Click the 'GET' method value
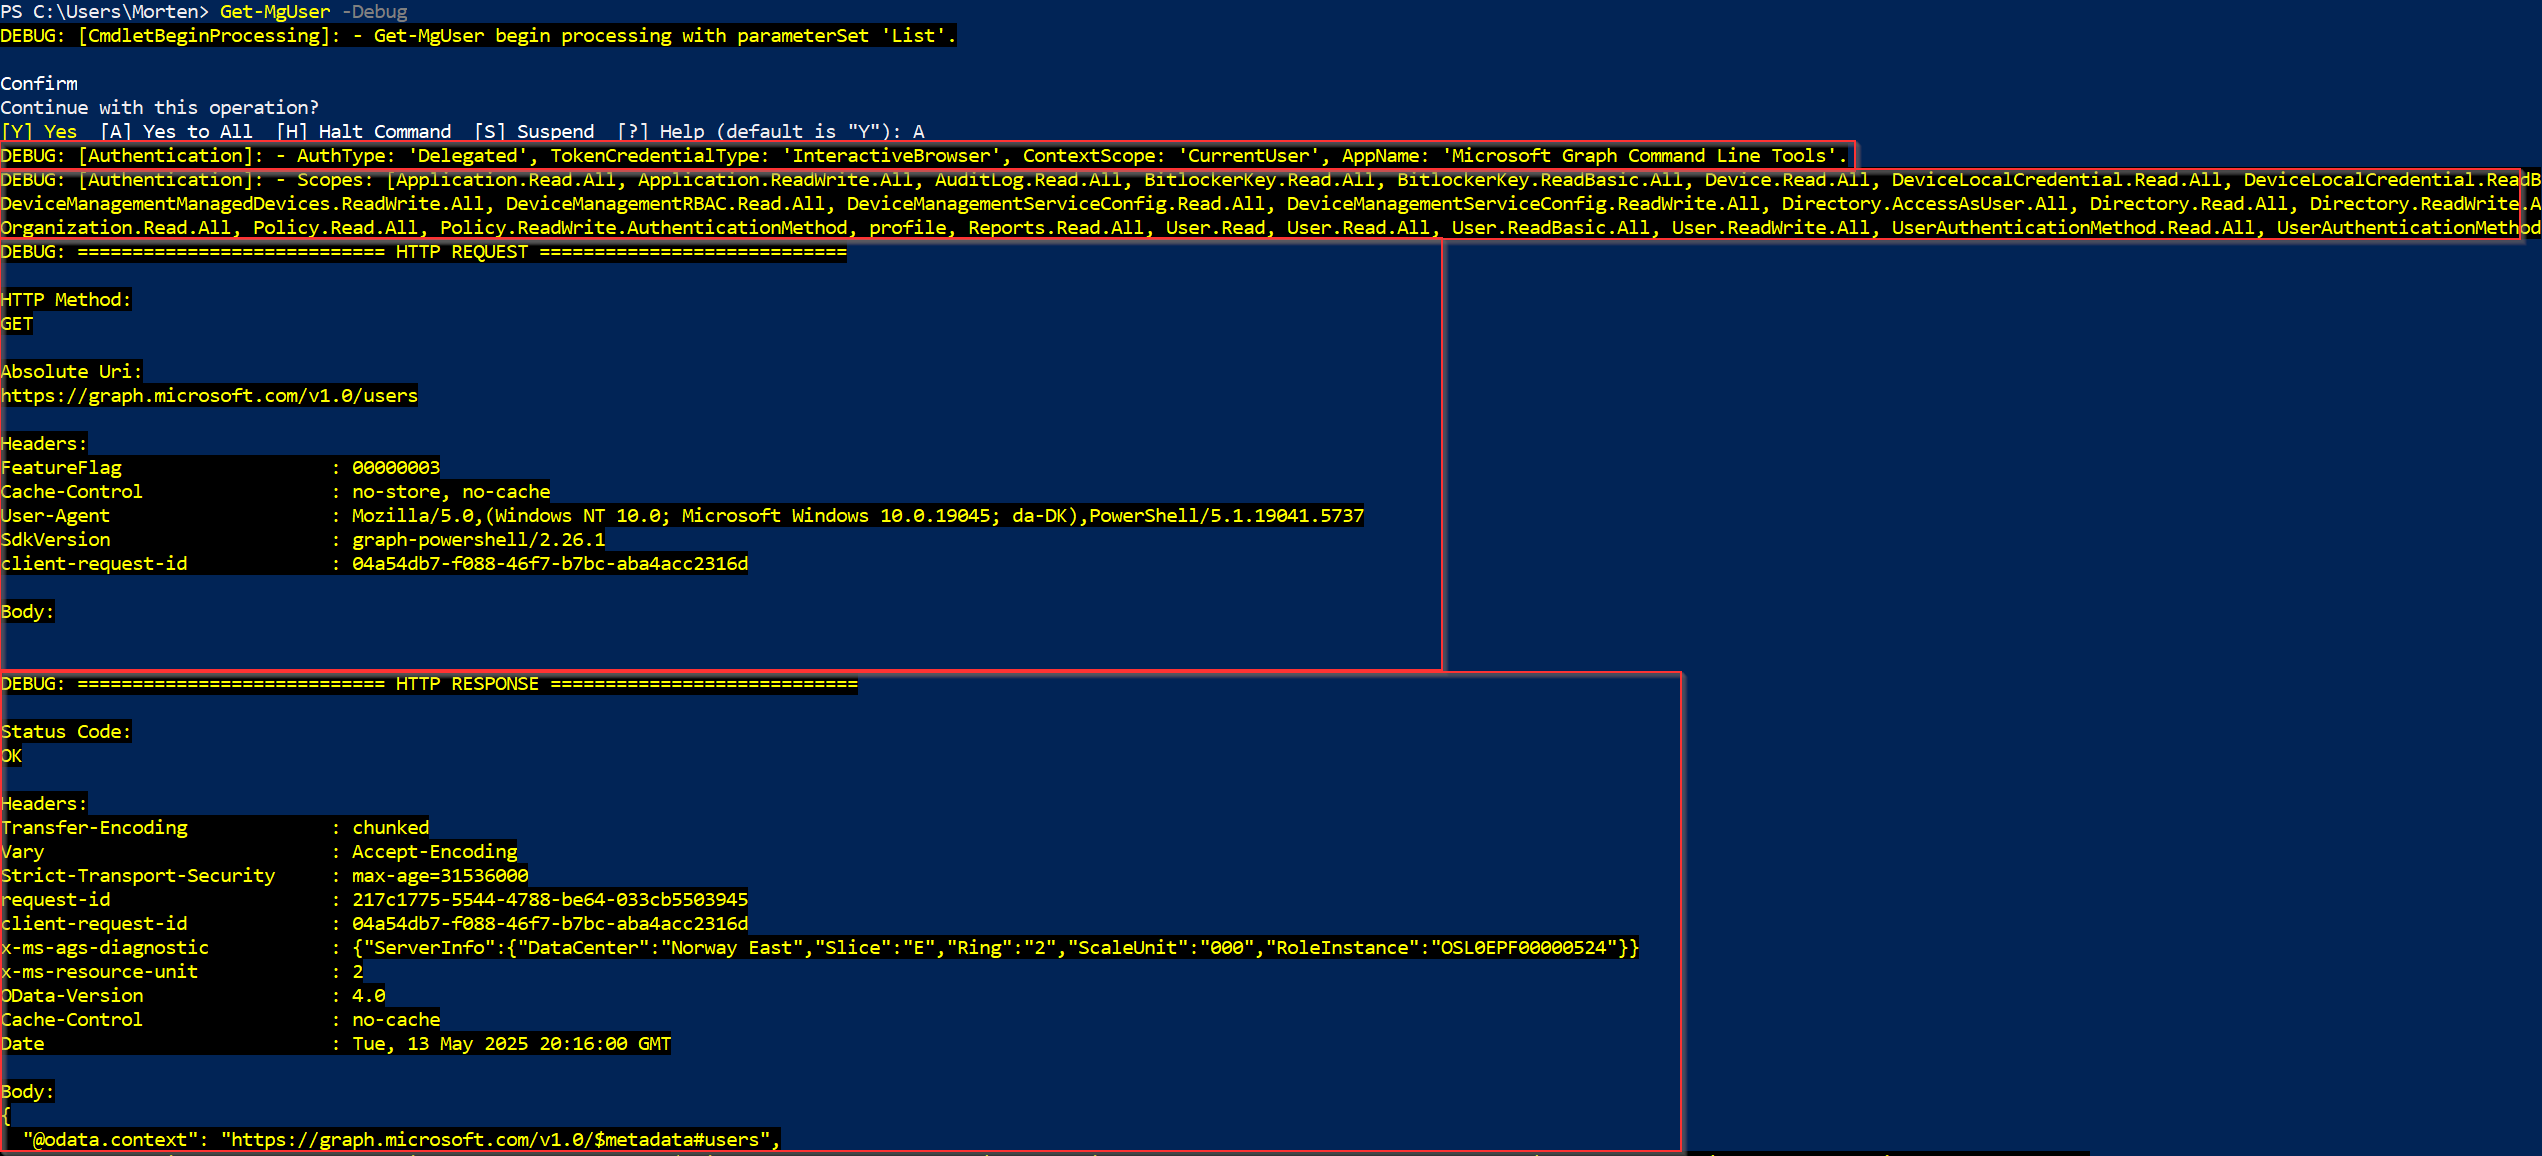The width and height of the screenshot is (2542, 1156). pyautogui.click(x=17, y=324)
